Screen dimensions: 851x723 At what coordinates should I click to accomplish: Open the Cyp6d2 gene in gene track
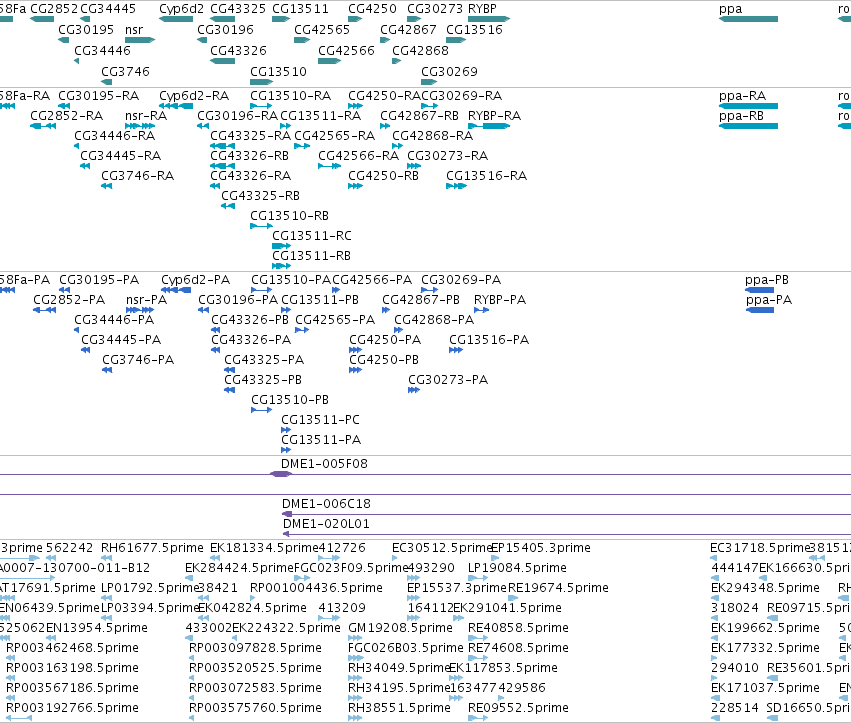coord(176,19)
